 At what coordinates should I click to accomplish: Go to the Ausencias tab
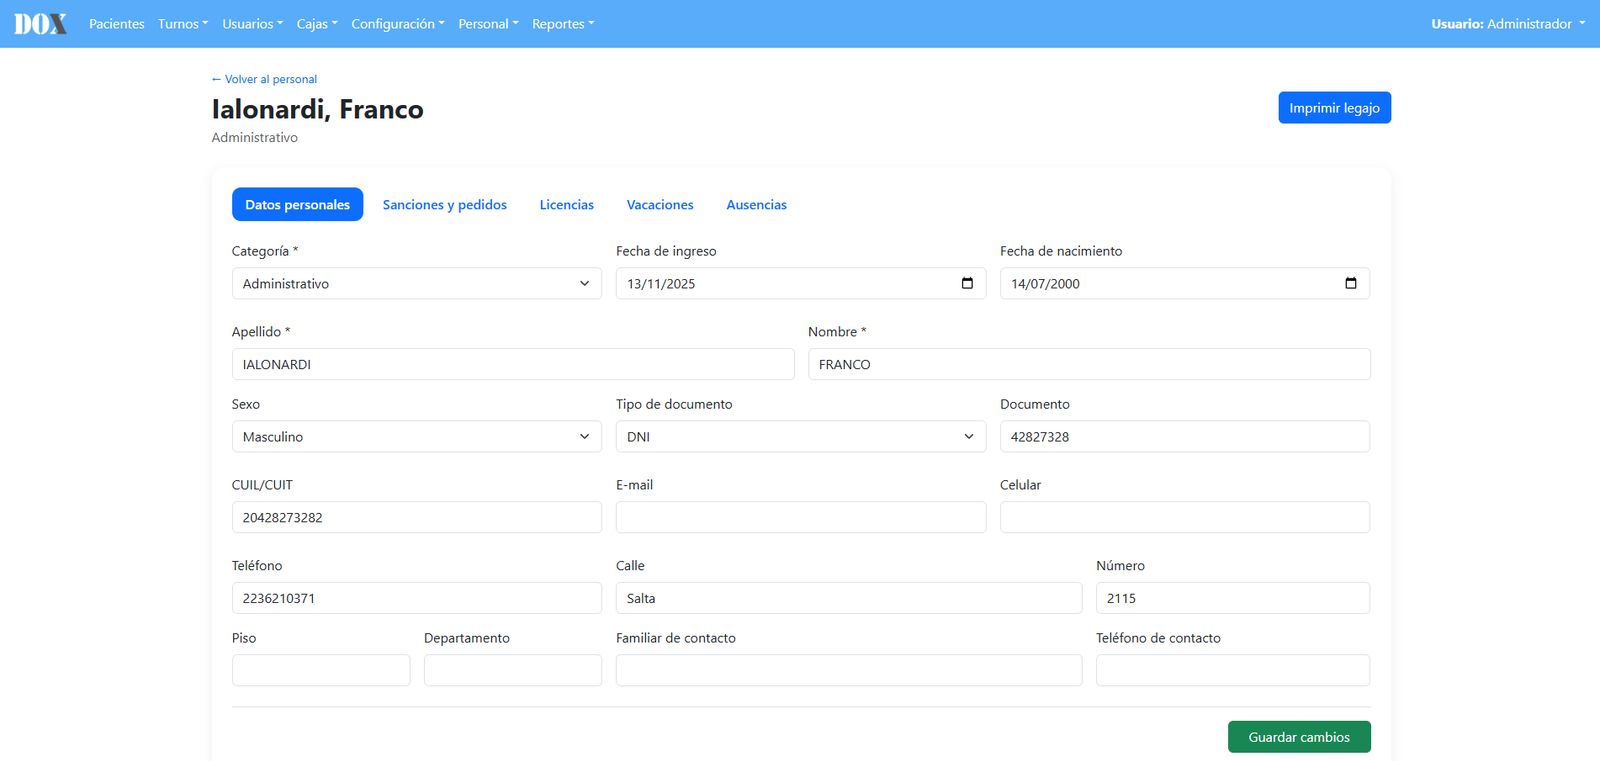[x=756, y=204]
